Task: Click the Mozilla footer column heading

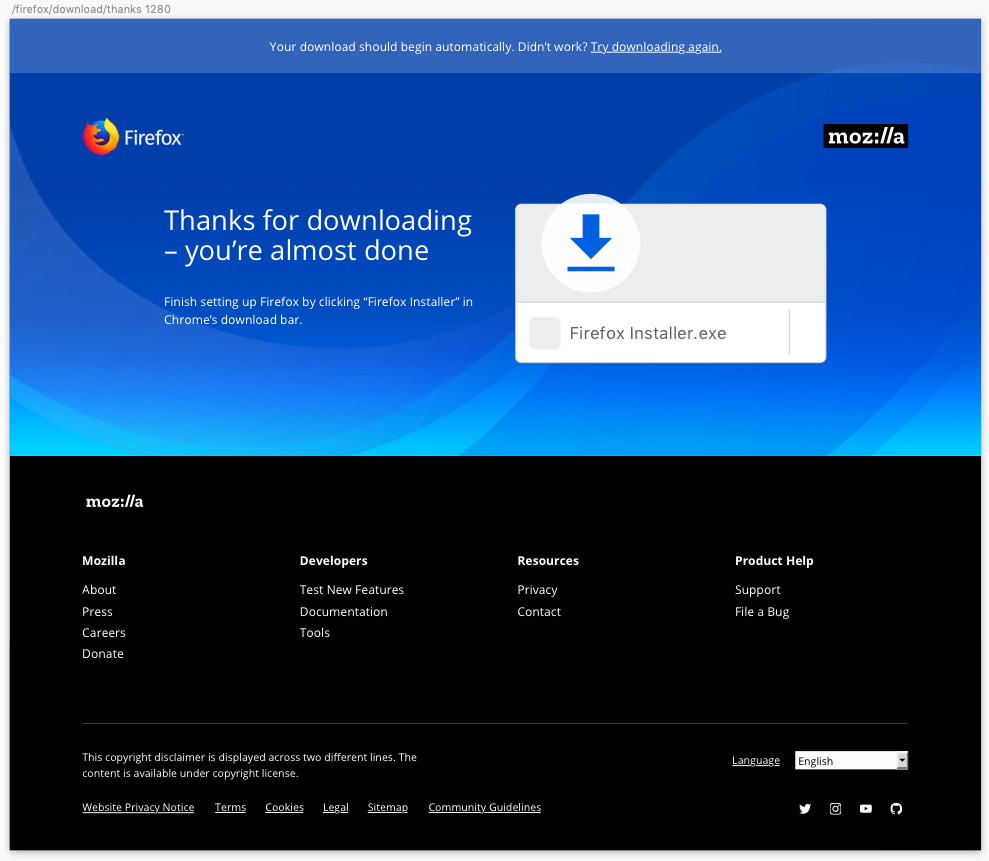Action: pos(103,561)
